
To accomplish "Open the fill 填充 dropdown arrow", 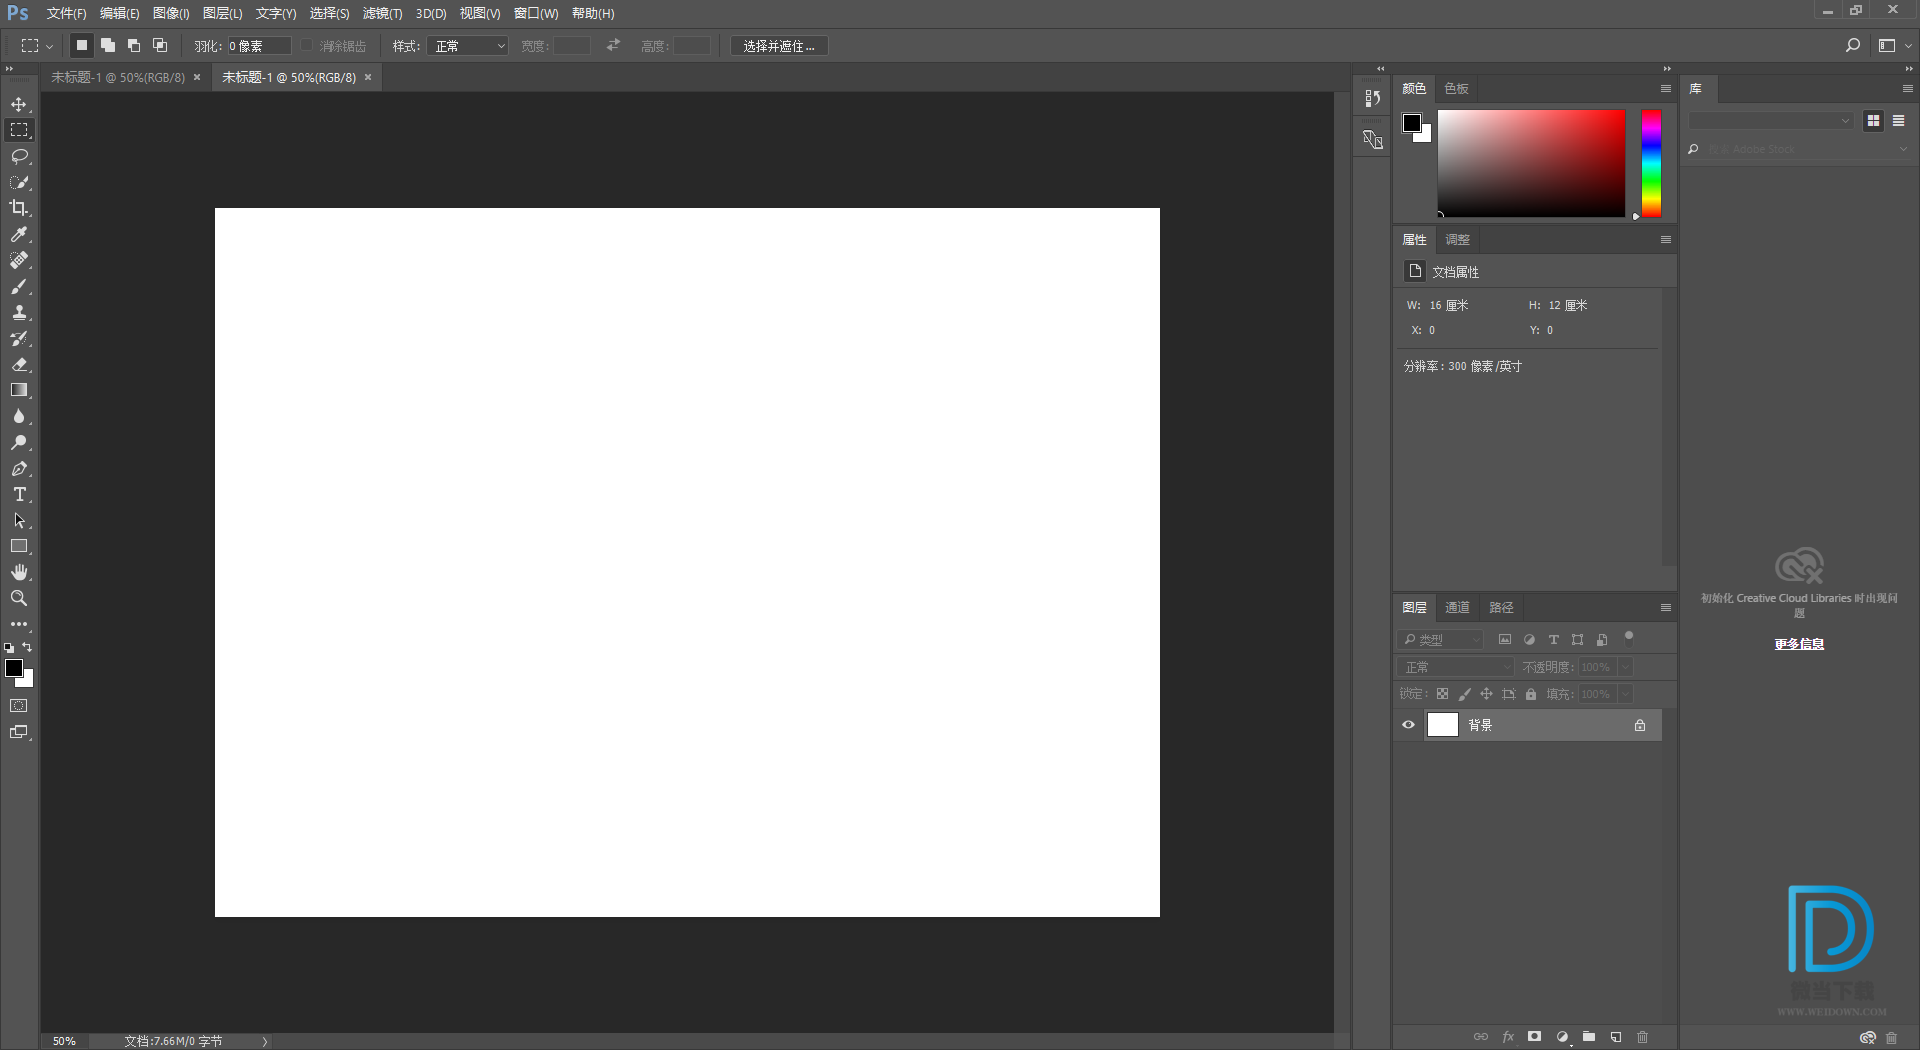I will click(x=1625, y=694).
